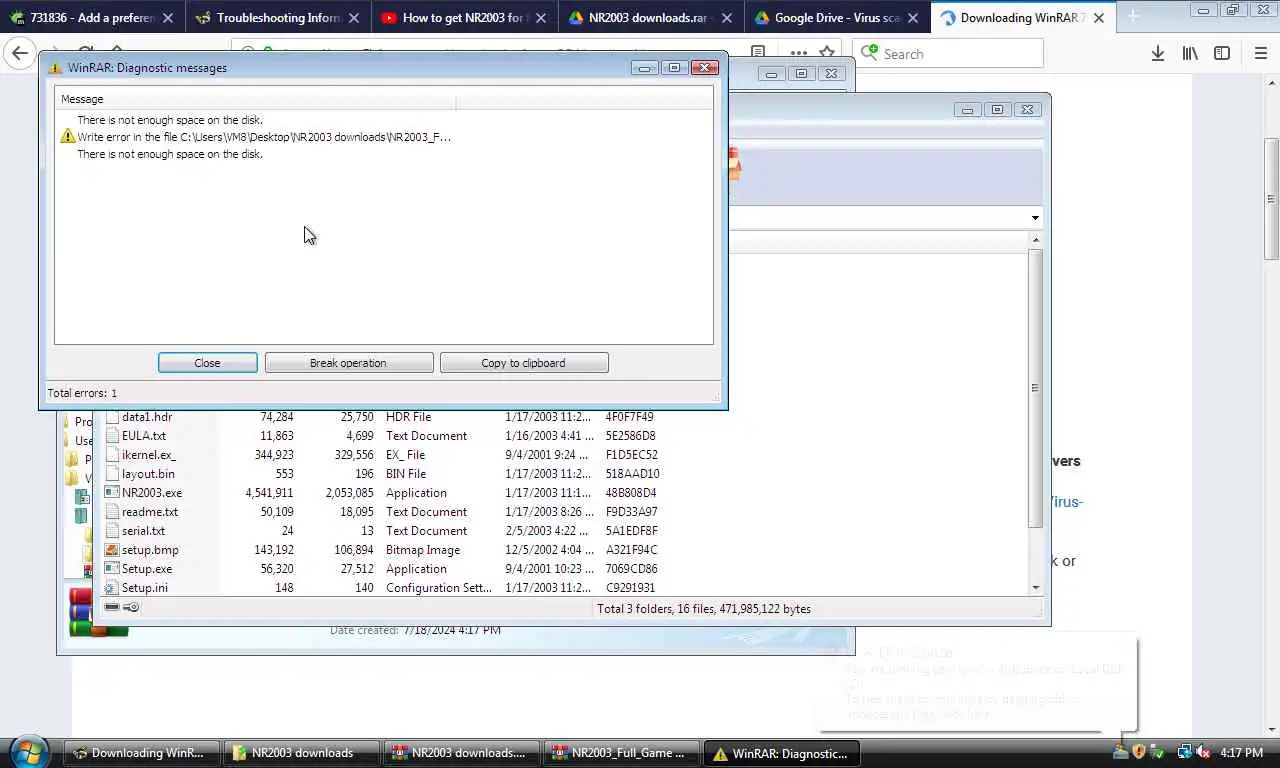Switch to NR2003 downloads folder taskbar item
This screenshot has height=768, width=1280.
click(x=302, y=753)
